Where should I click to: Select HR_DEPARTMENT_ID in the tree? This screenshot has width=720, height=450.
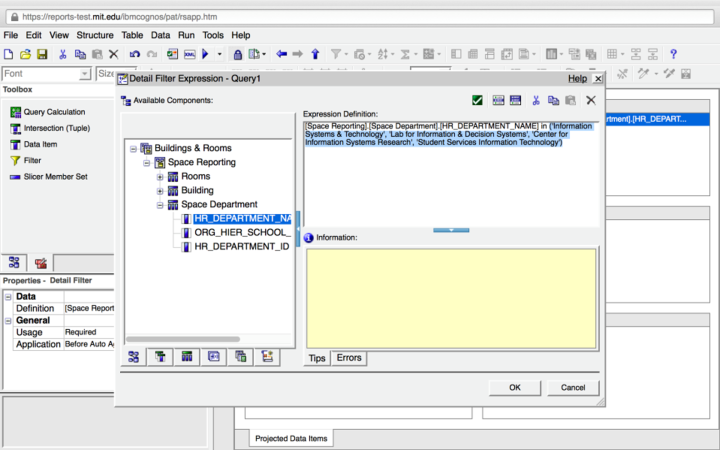click(x=241, y=246)
